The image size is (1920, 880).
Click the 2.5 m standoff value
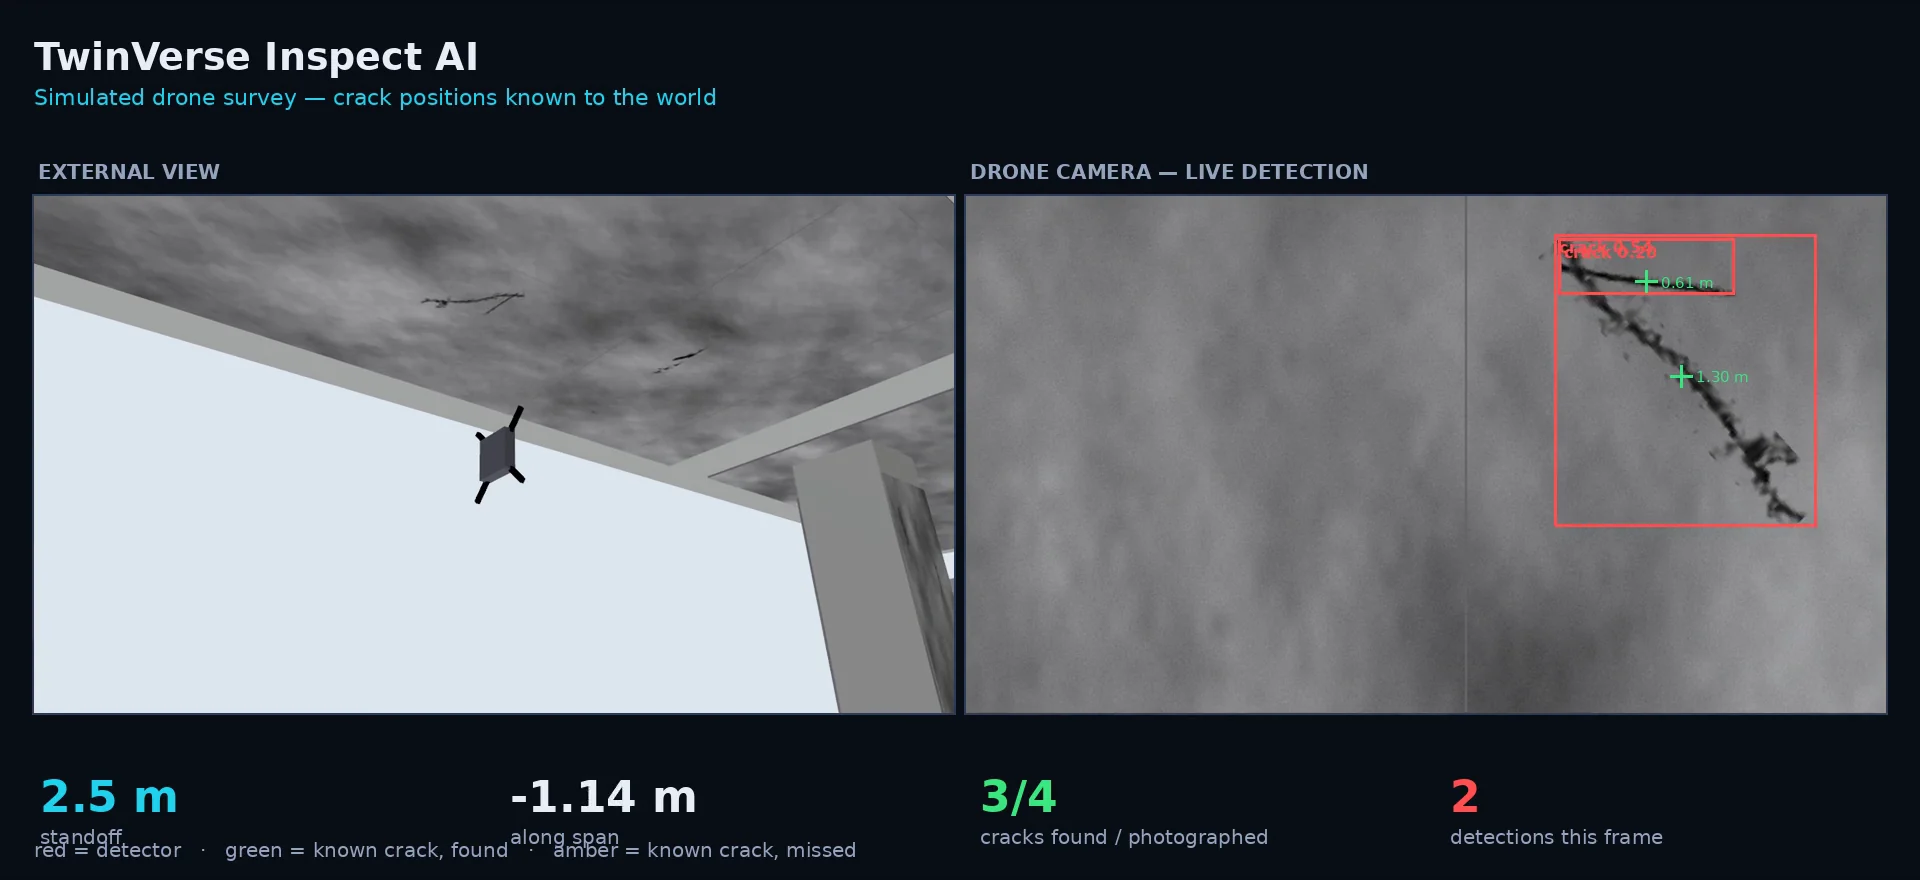tap(109, 797)
